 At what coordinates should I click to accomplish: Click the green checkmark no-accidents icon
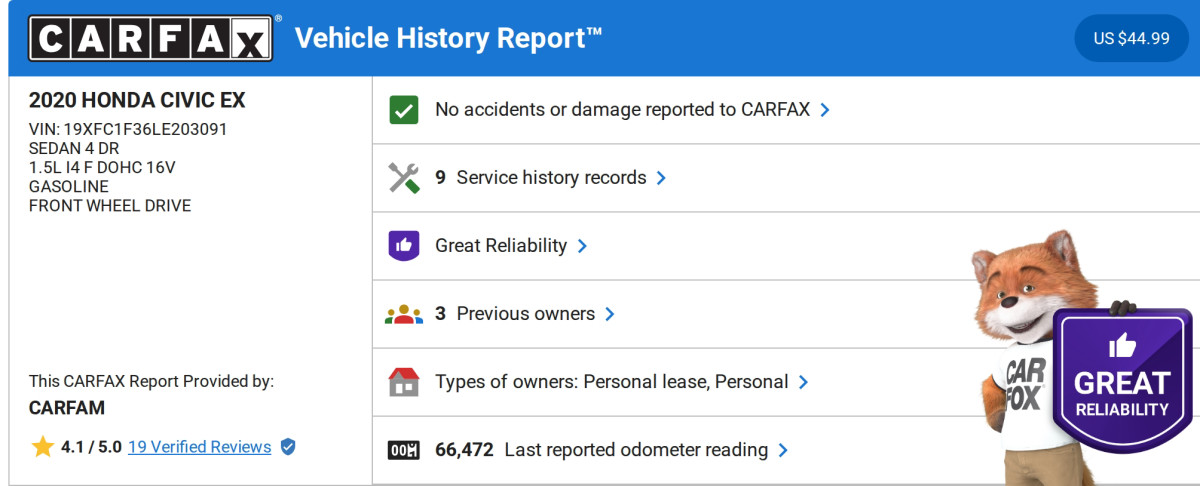click(404, 110)
